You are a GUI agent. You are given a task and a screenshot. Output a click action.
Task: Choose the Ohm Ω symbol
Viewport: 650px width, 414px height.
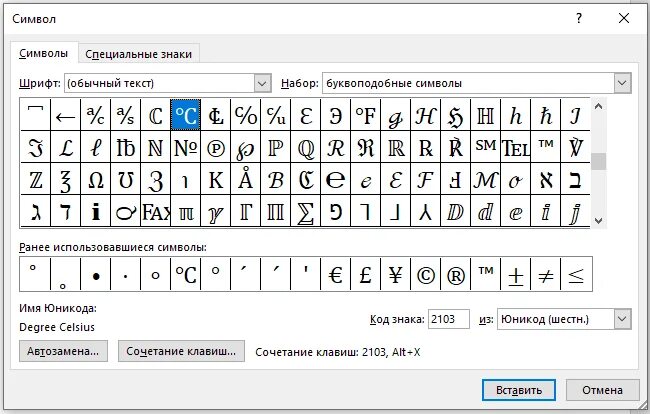coord(95,179)
